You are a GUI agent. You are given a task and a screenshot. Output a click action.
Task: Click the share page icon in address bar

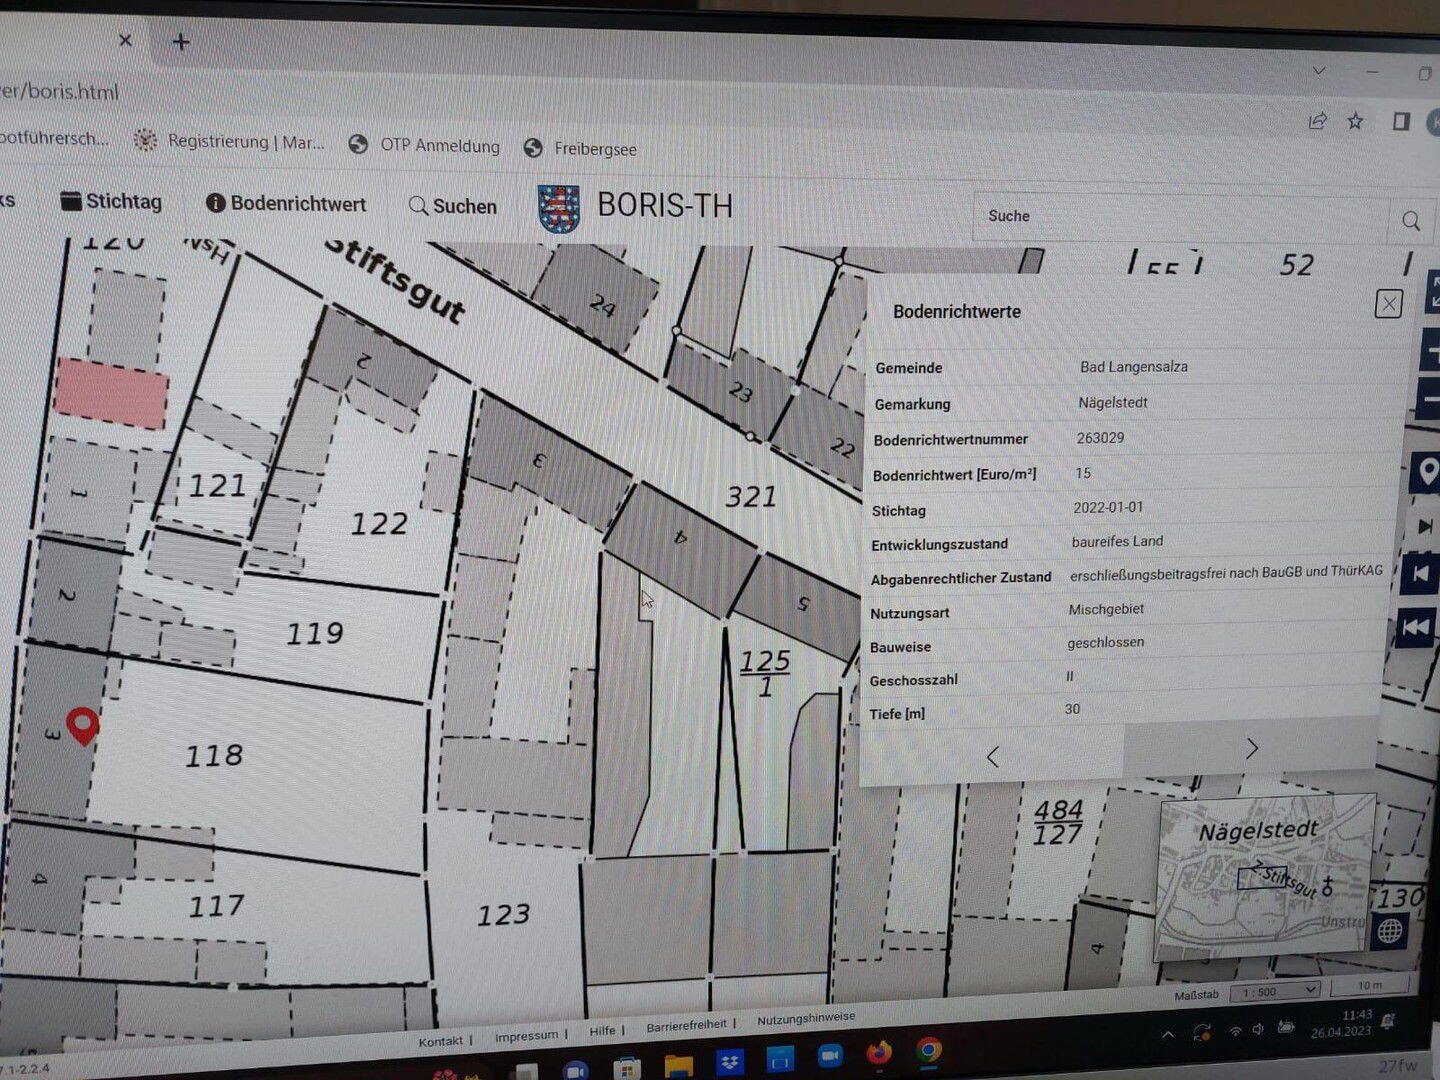[1317, 121]
